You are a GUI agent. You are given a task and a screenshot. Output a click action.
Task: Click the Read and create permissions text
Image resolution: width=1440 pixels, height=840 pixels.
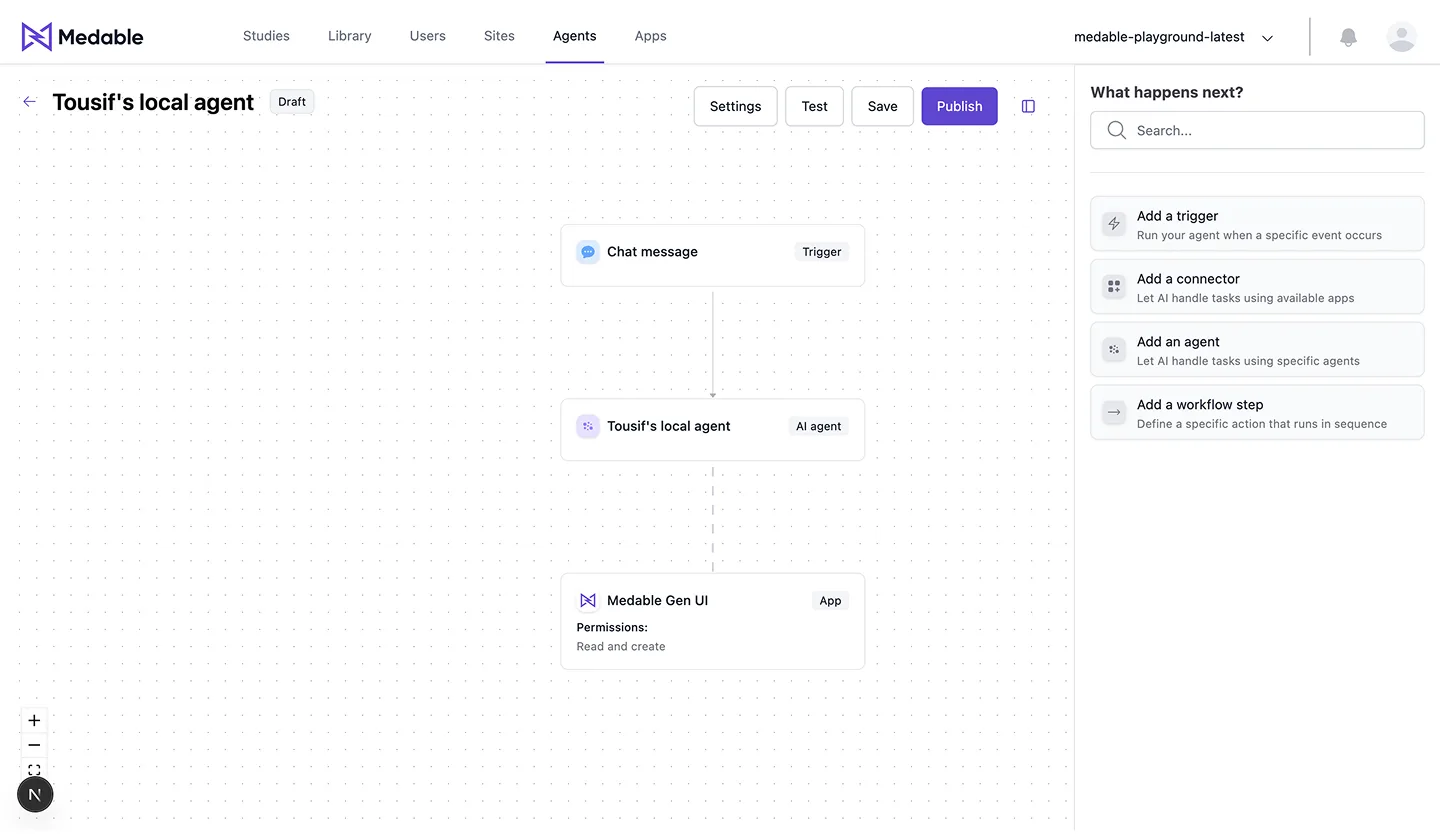tap(621, 647)
